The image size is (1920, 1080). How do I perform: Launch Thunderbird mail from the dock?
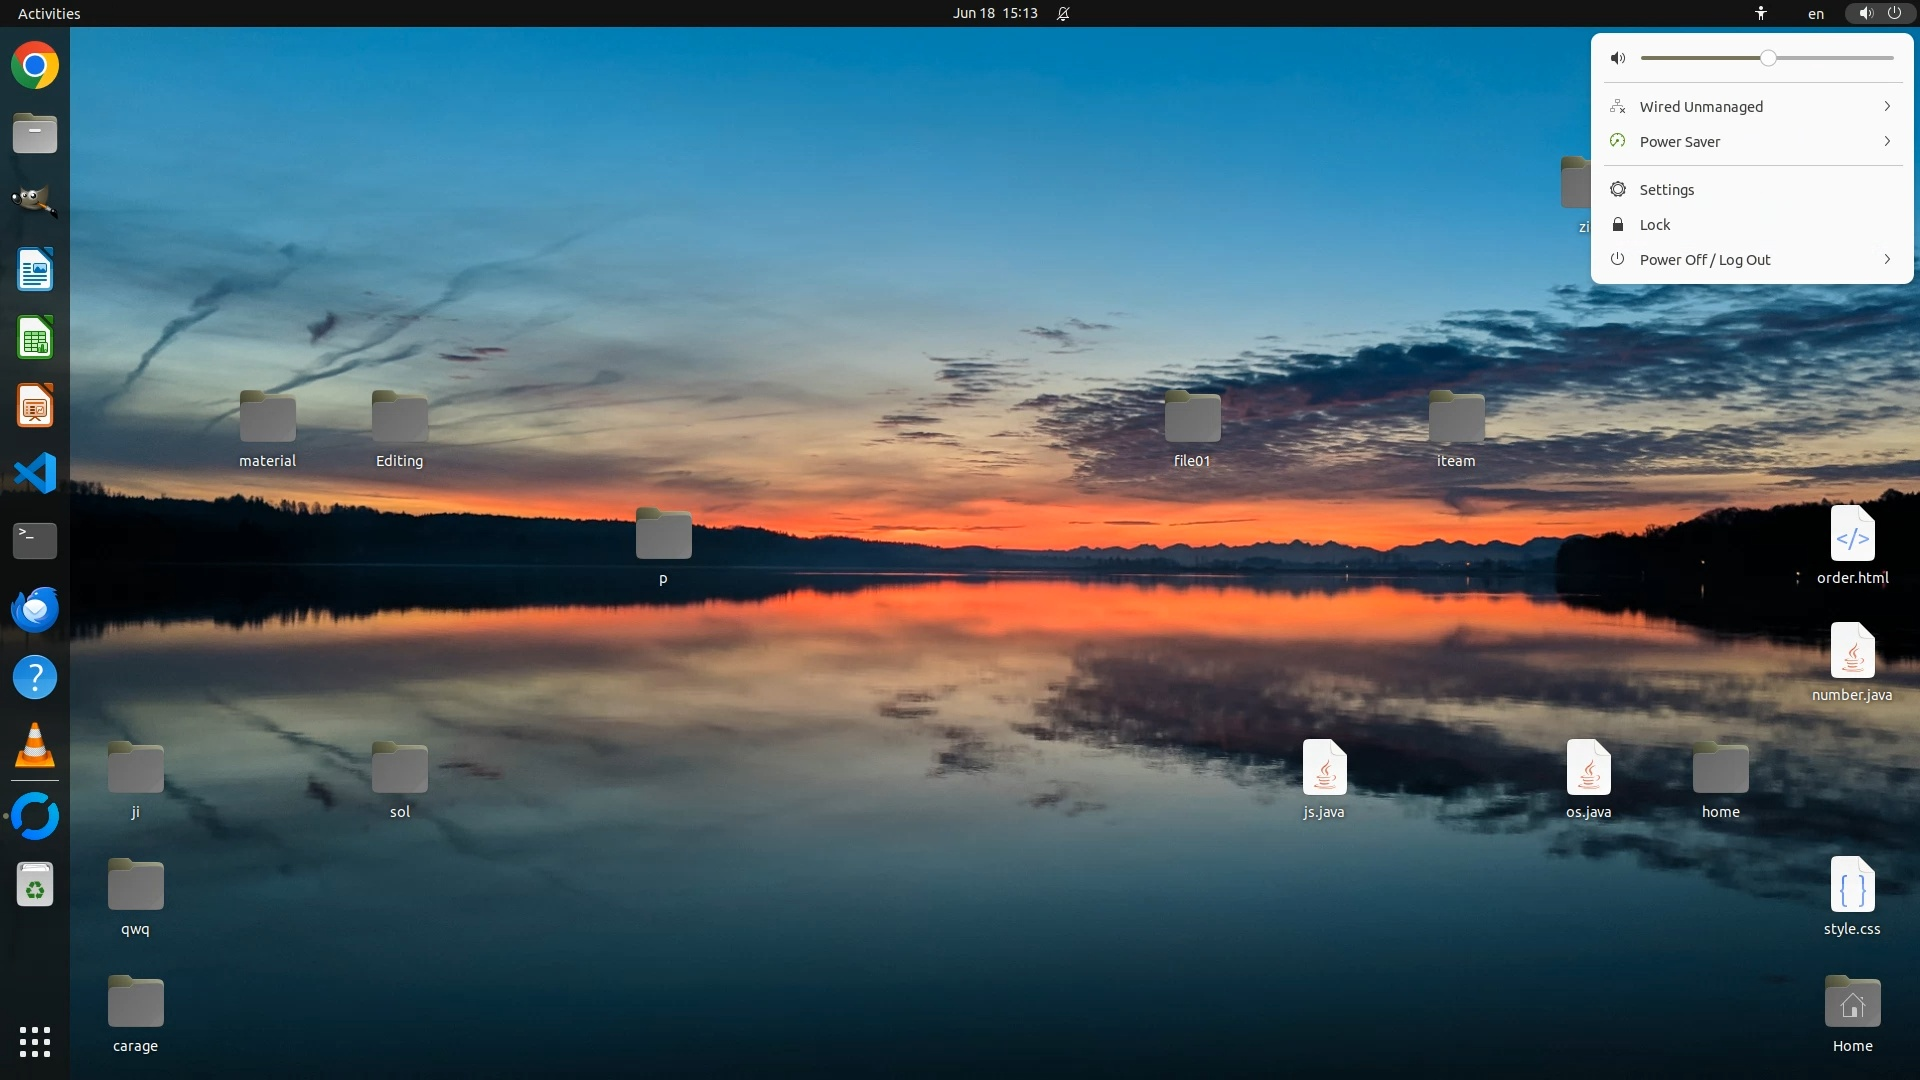pyautogui.click(x=35, y=609)
